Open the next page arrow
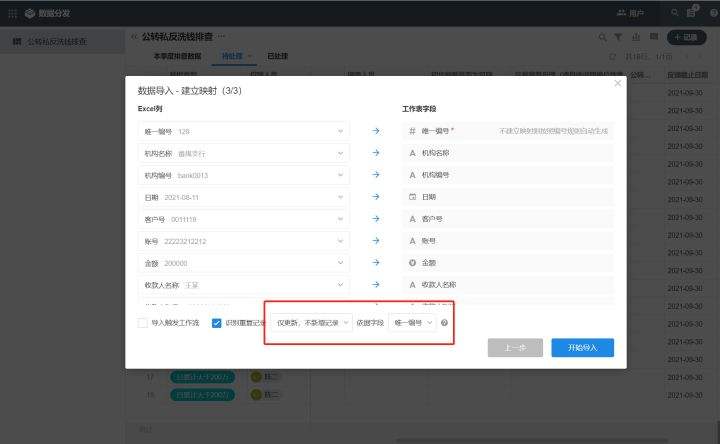The image size is (720, 444). pos(700,56)
